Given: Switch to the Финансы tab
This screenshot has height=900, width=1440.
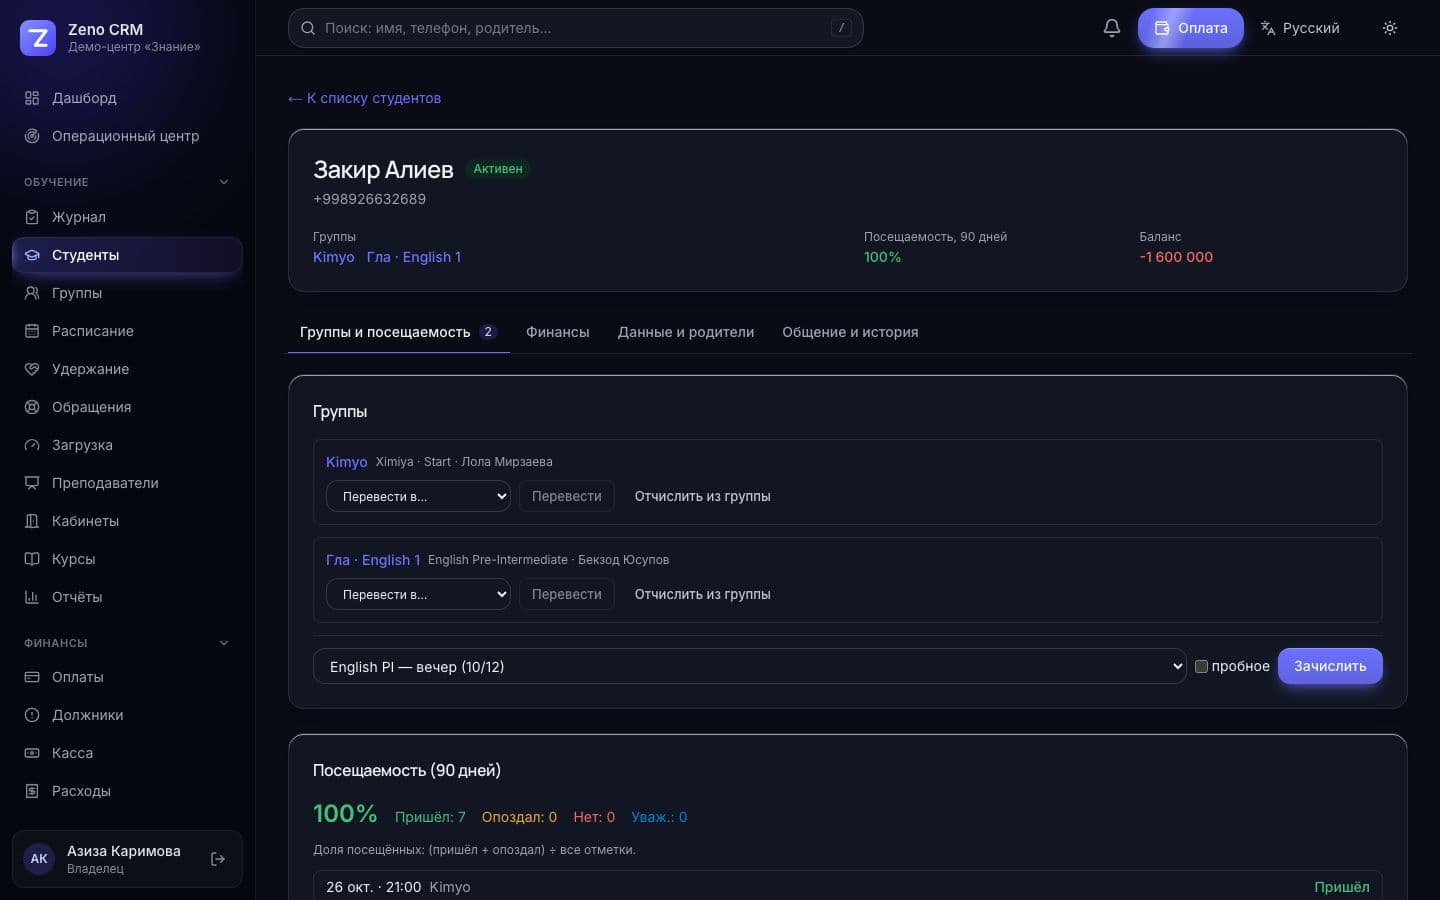Looking at the screenshot, I should [558, 332].
